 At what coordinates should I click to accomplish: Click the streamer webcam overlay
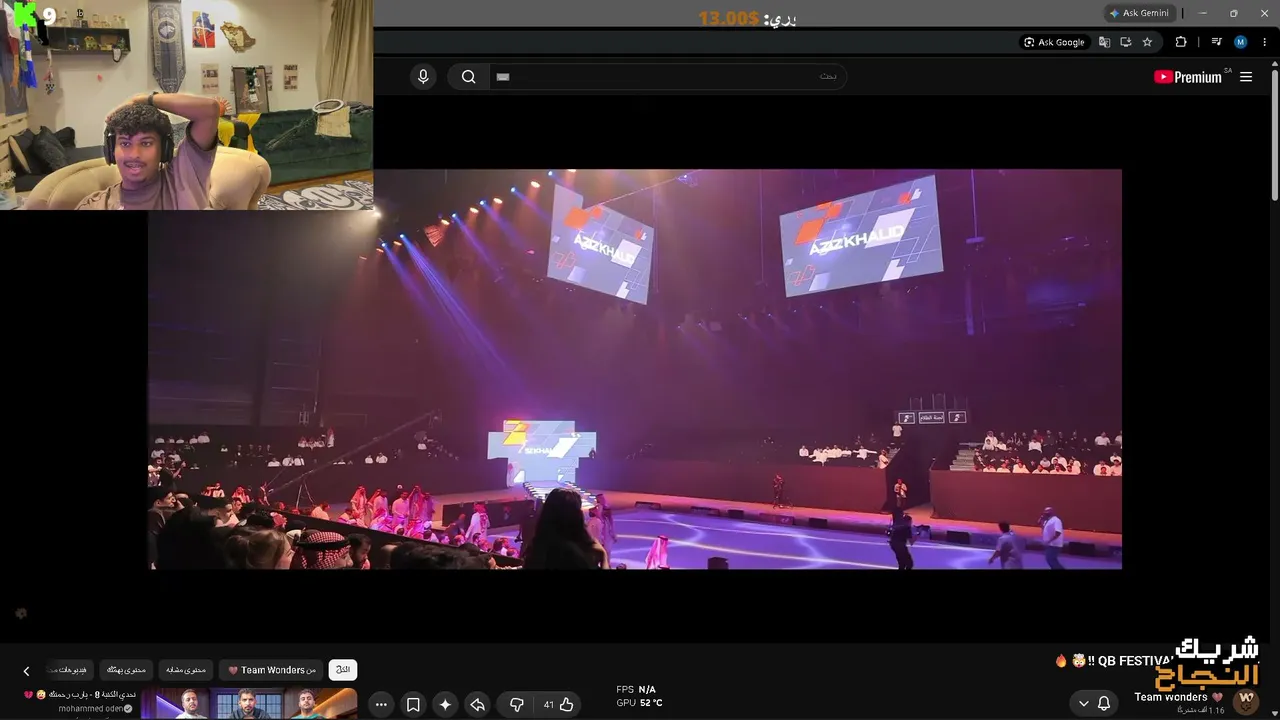[x=187, y=105]
